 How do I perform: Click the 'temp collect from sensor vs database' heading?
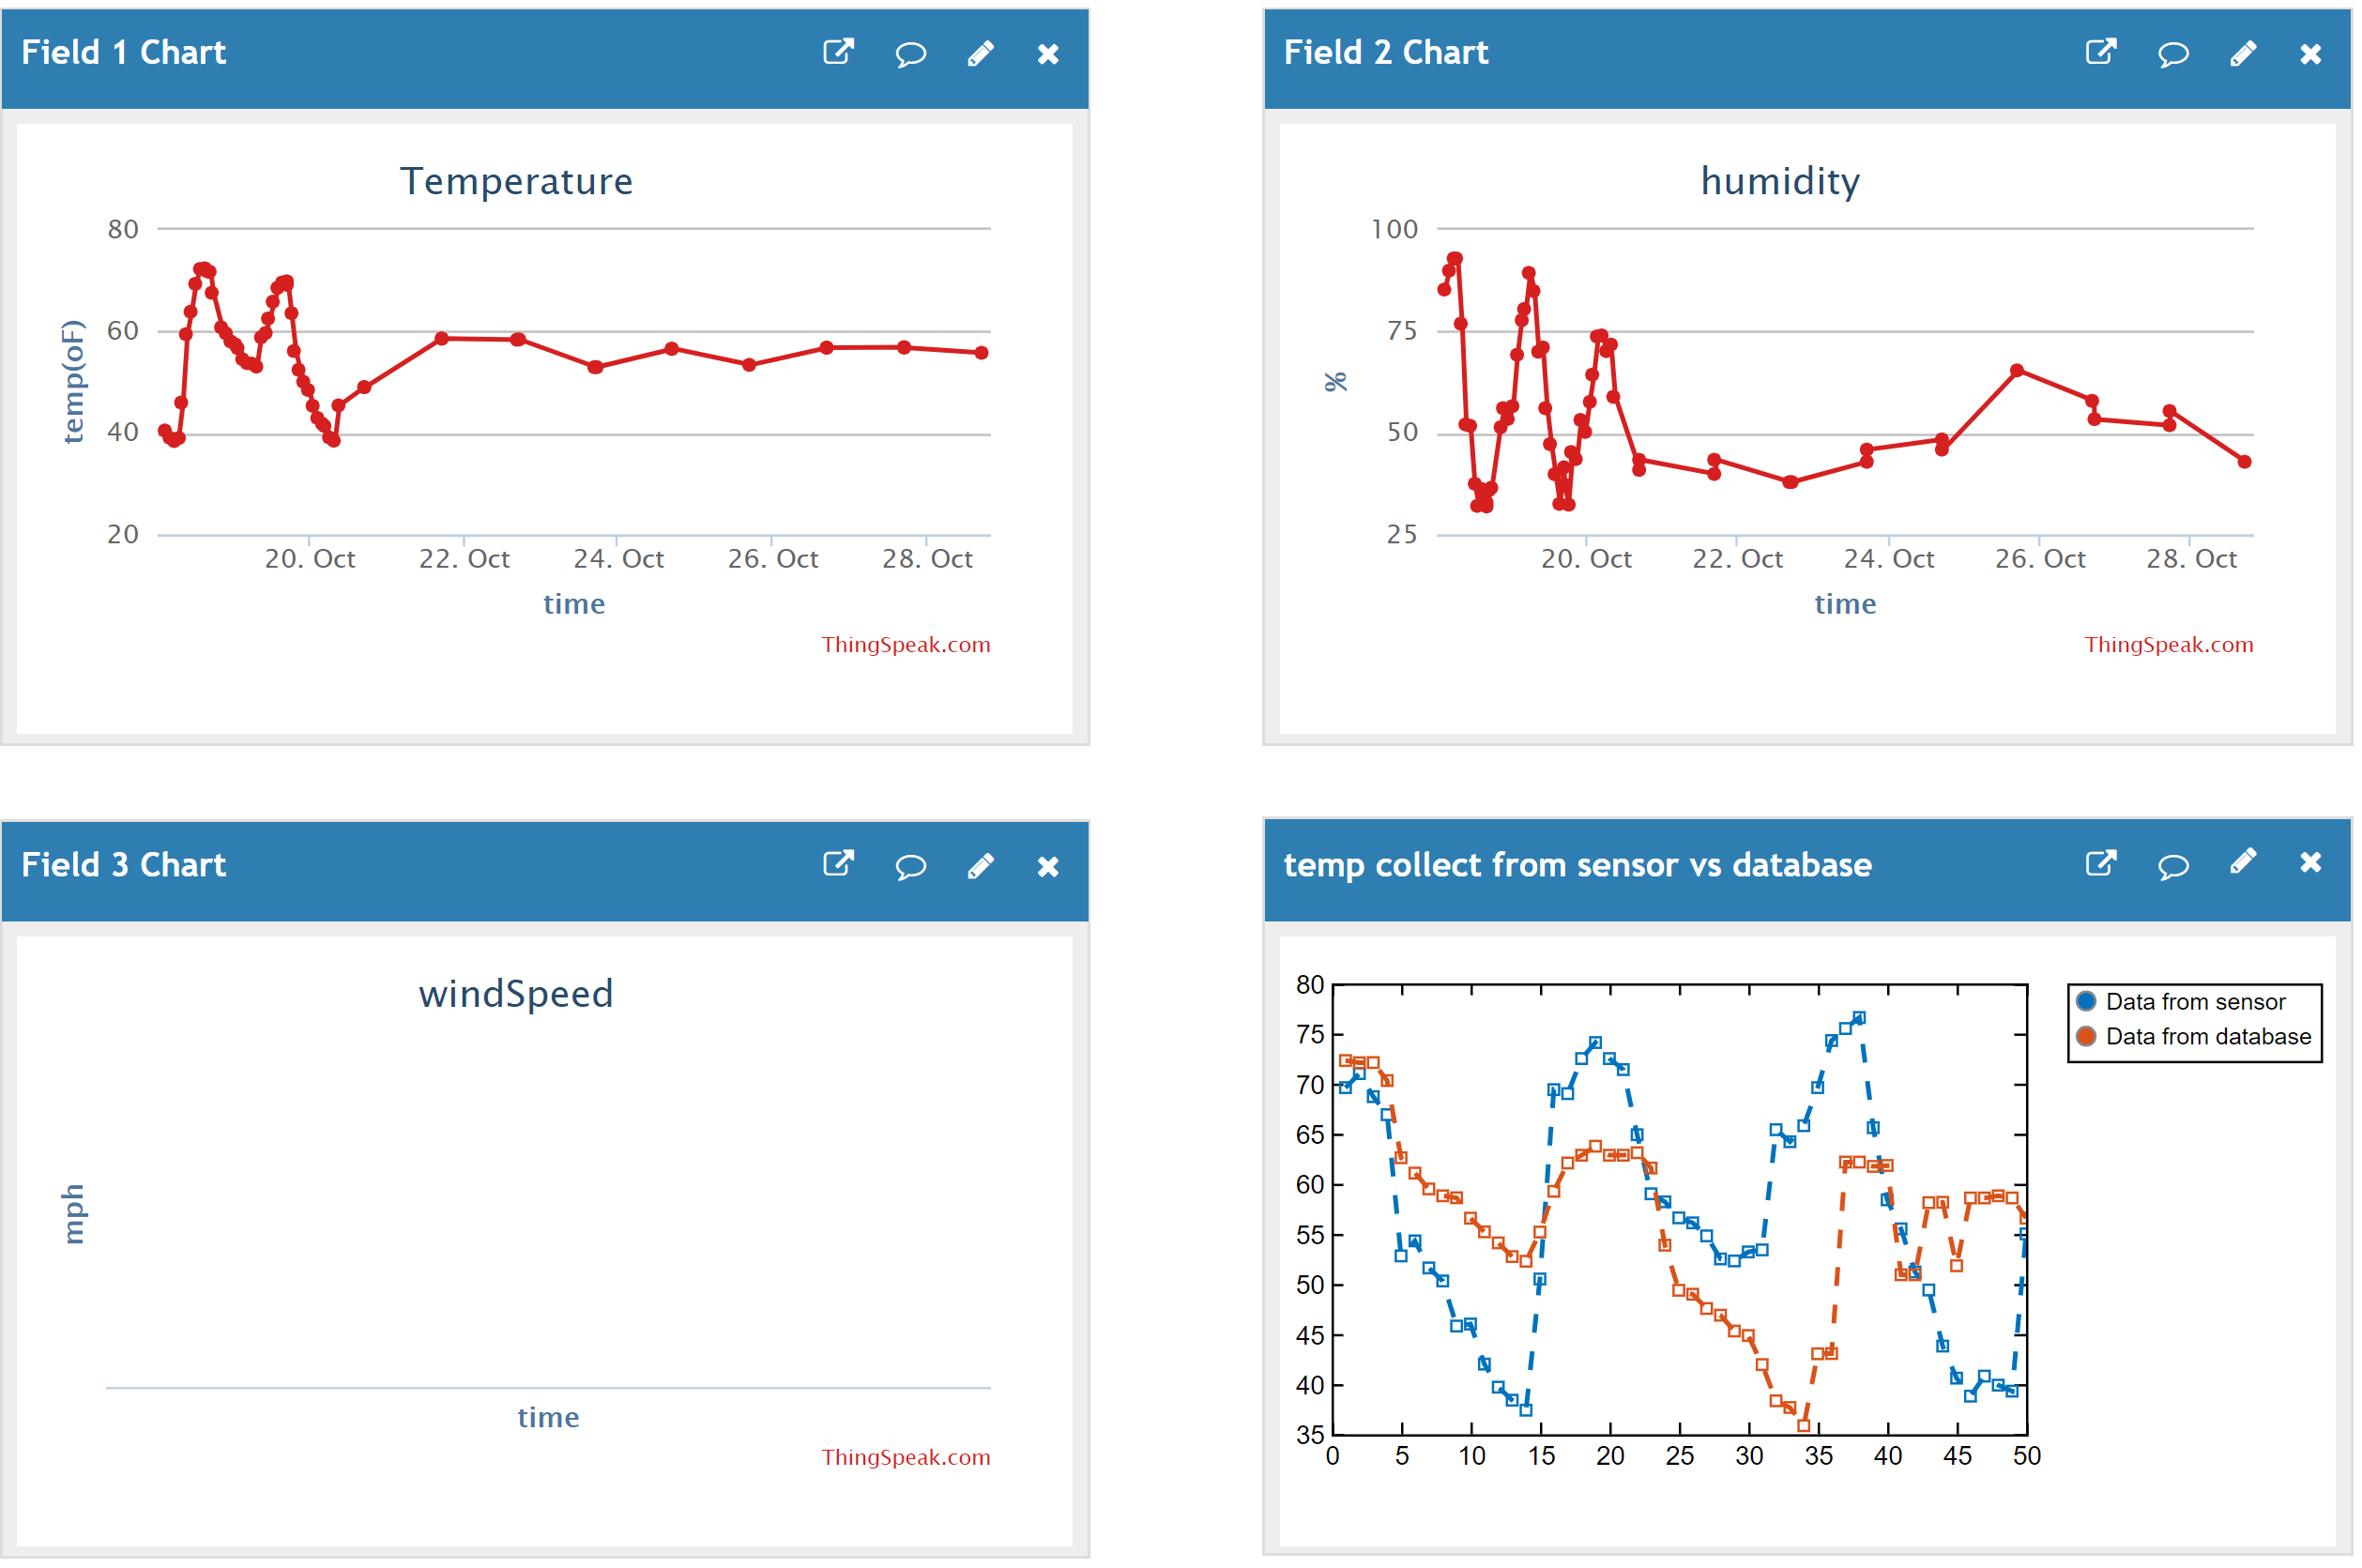(x=1578, y=865)
